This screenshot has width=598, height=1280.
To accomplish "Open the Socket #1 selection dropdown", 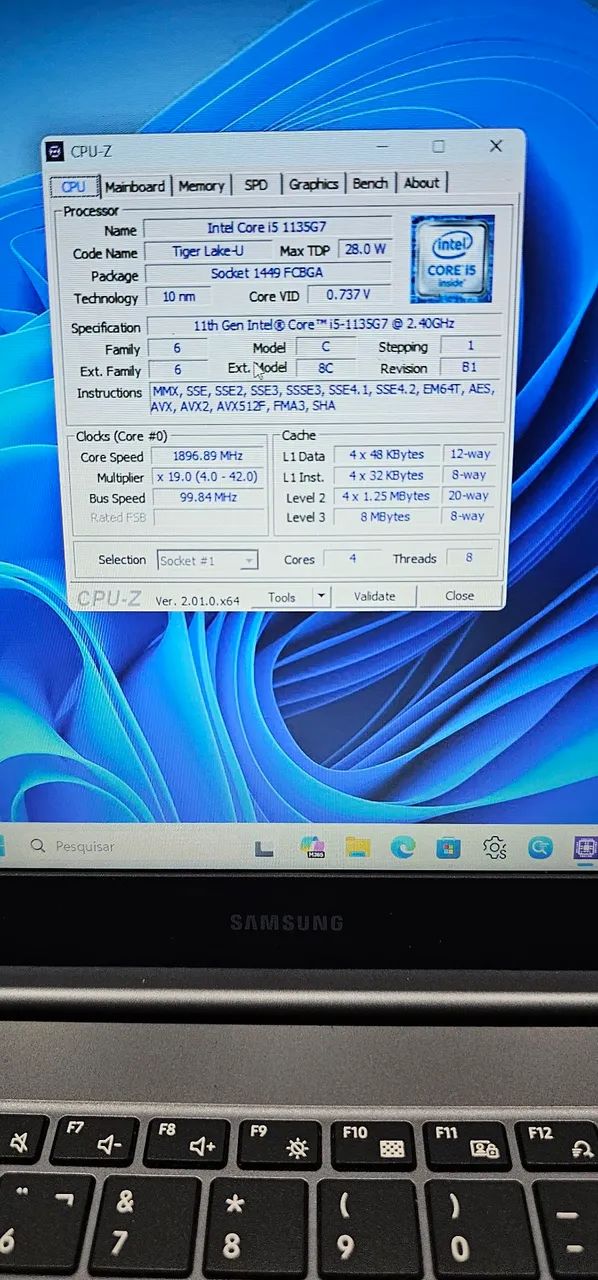I will [x=207, y=561].
